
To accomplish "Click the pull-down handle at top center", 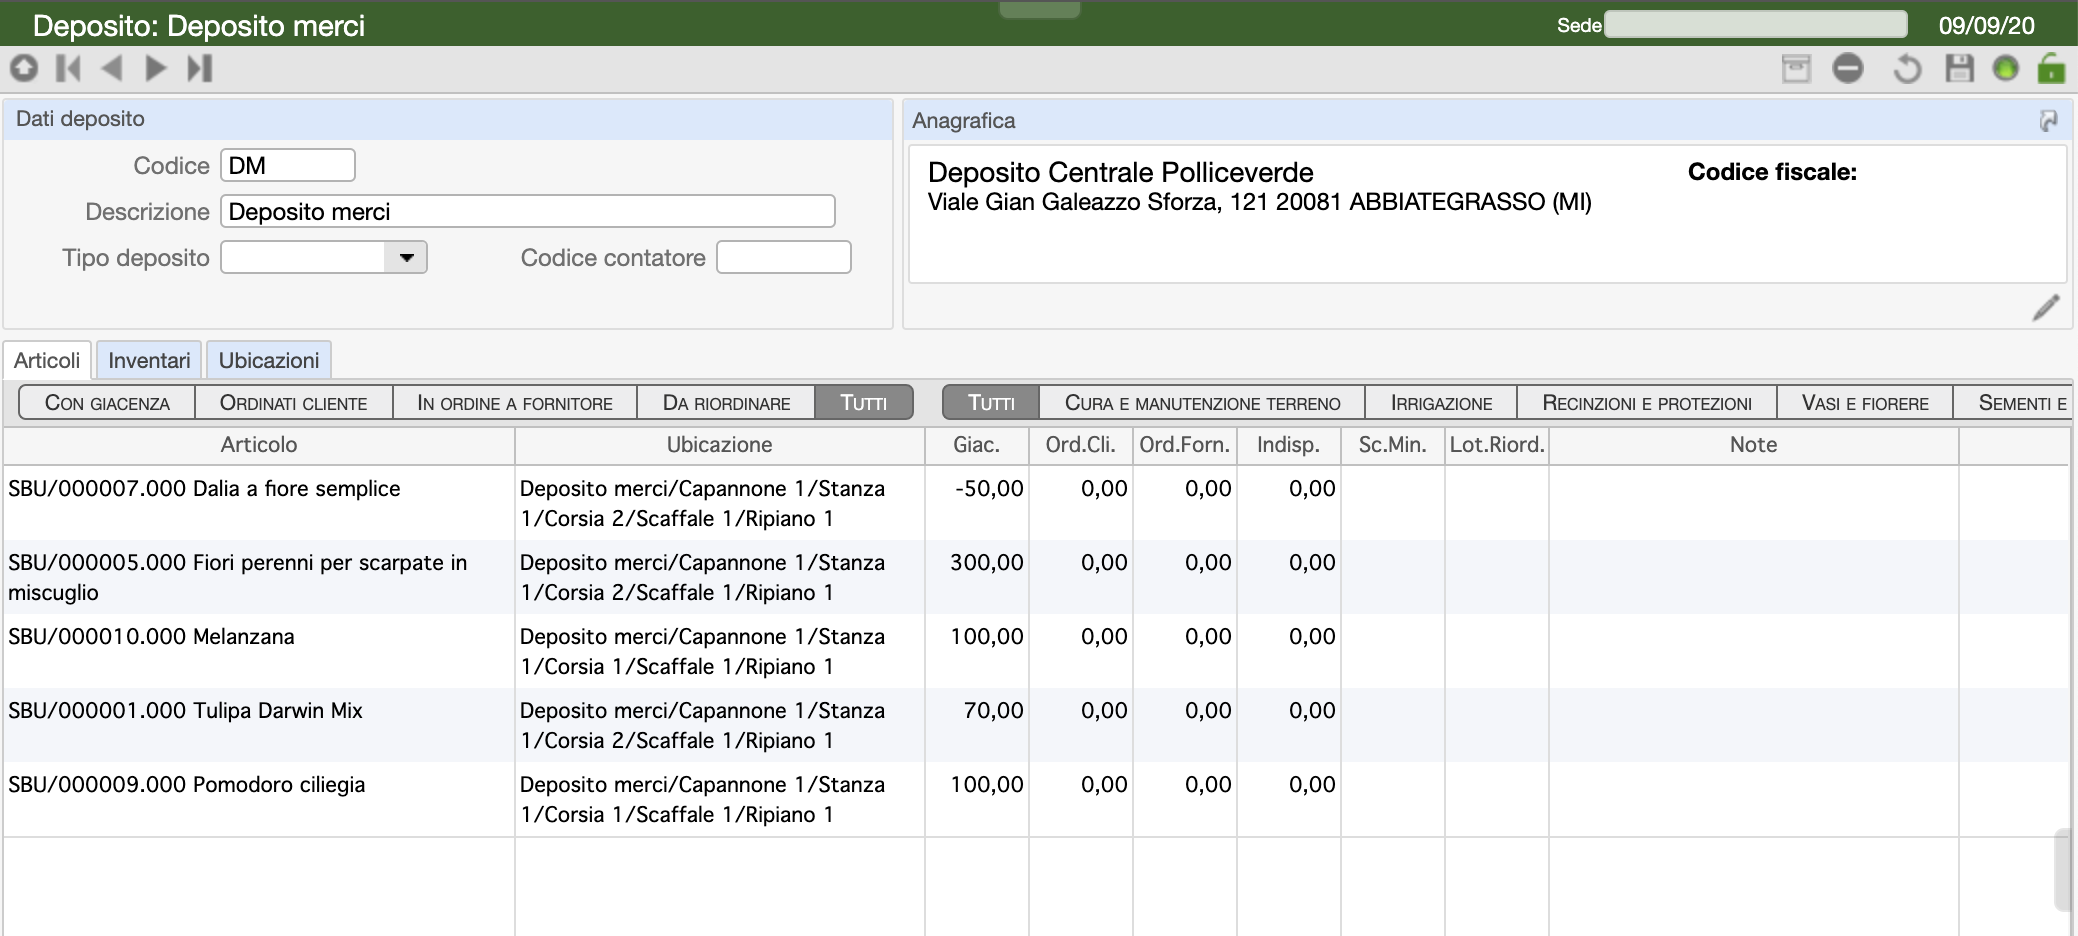I will point(1040,9).
